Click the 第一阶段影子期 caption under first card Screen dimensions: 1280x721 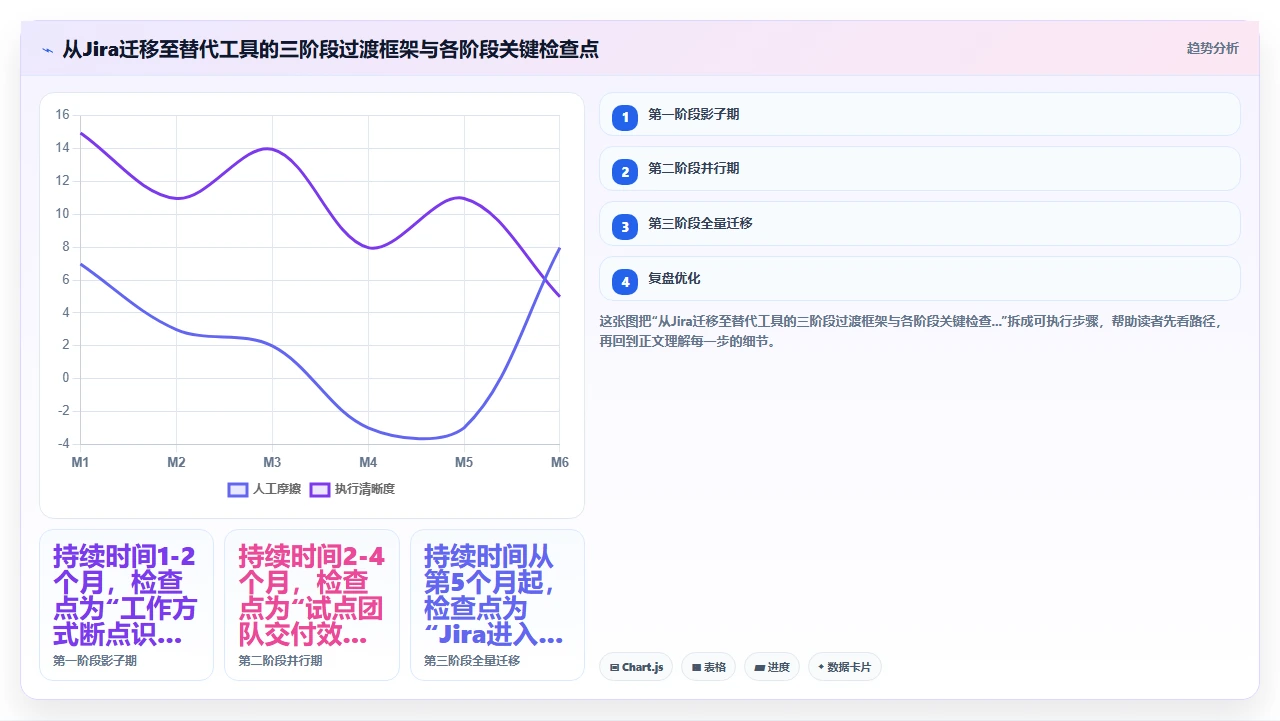pyautogui.click(x=95, y=661)
